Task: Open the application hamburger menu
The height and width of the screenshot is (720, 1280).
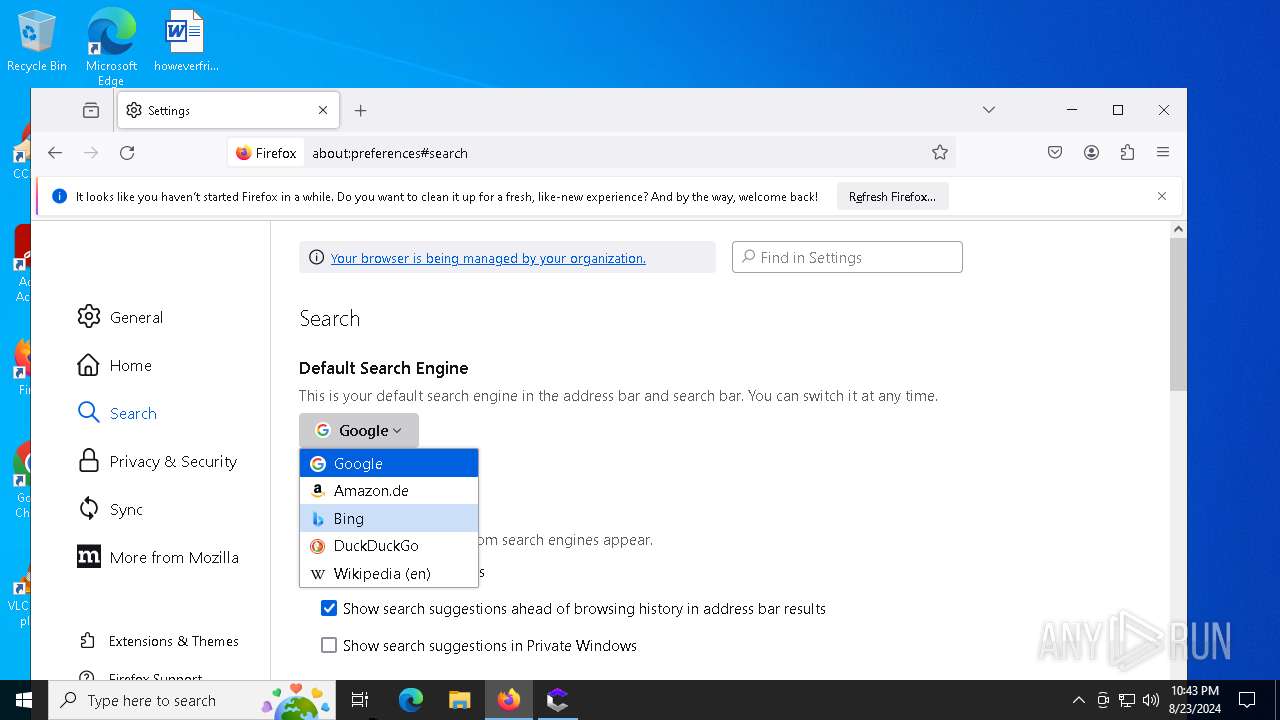Action: pyautogui.click(x=1163, y=153)
